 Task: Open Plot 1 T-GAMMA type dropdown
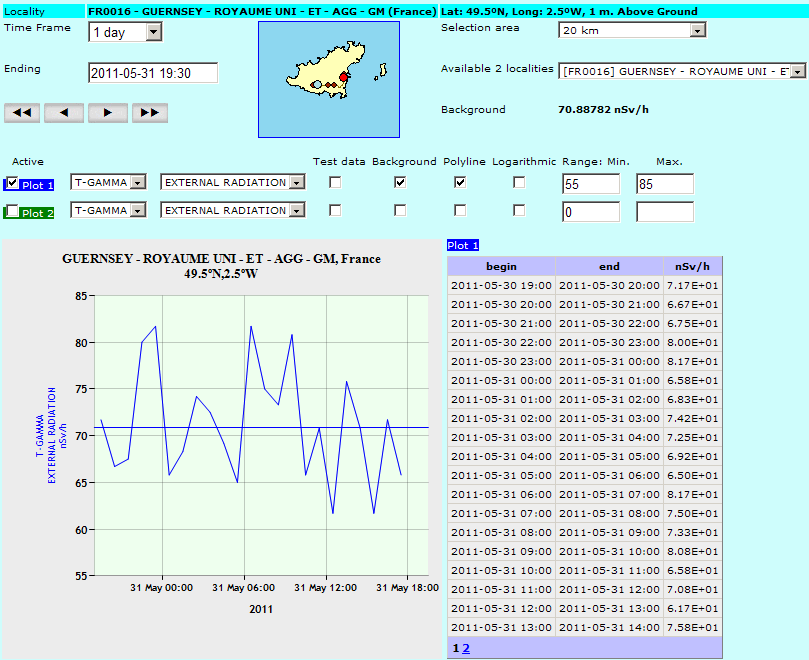(x=109, y=183)
